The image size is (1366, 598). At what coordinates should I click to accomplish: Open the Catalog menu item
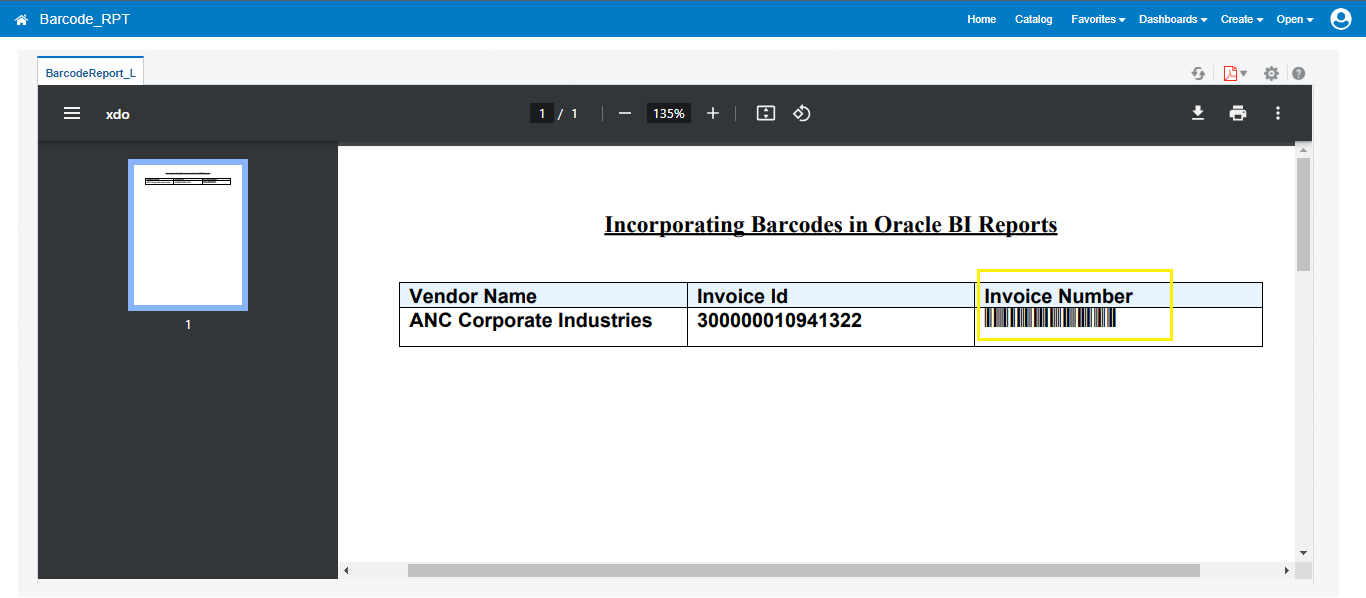(x=1033, y=19)
